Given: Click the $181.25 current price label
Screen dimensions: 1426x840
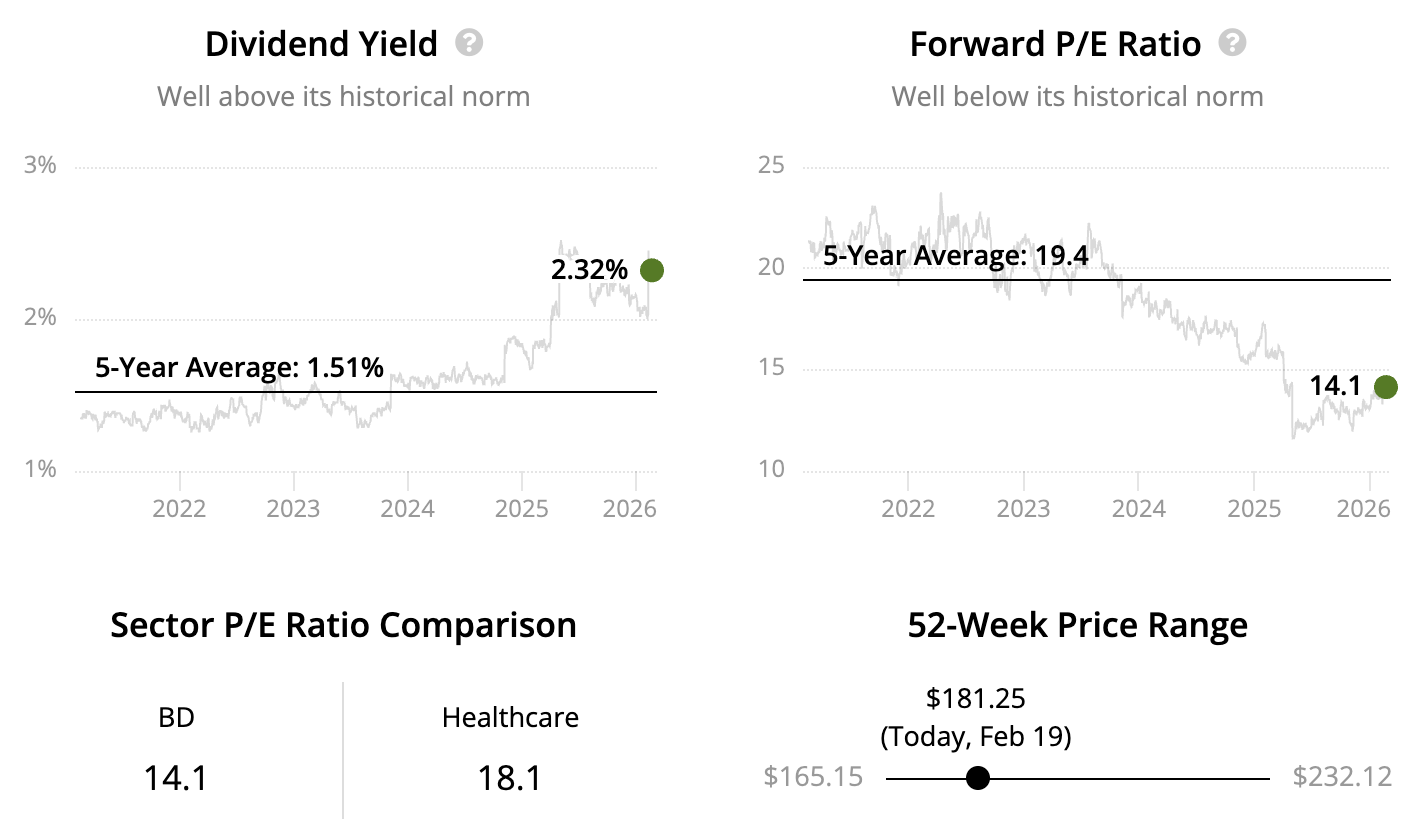Looking at the screenshot, I should 975,698.
